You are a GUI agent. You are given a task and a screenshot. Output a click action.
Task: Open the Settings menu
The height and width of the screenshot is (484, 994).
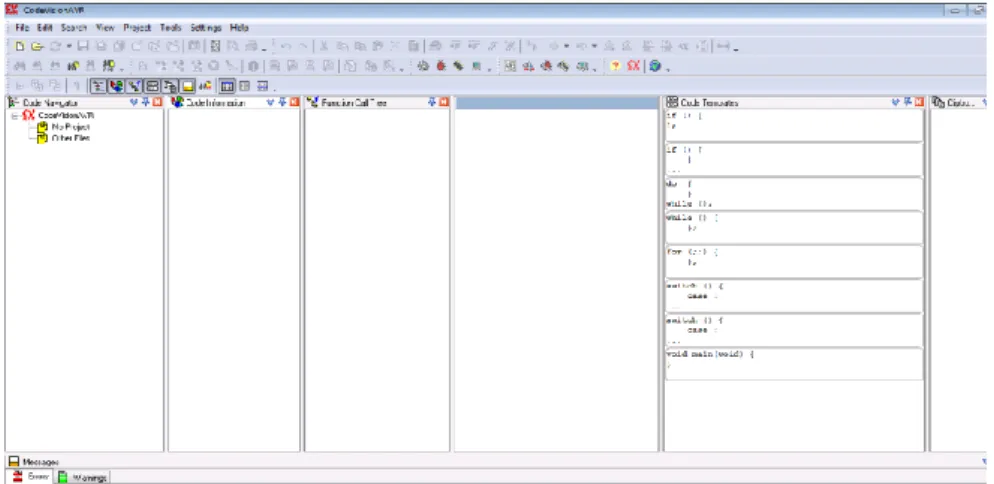click(206, 28)
